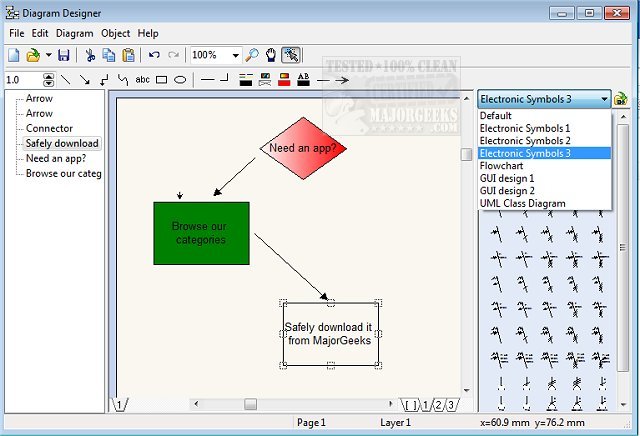The height and width of the screenshot is (436, 640).
Task: Click the gradient fill style icon
Action: tap(265, 80)
